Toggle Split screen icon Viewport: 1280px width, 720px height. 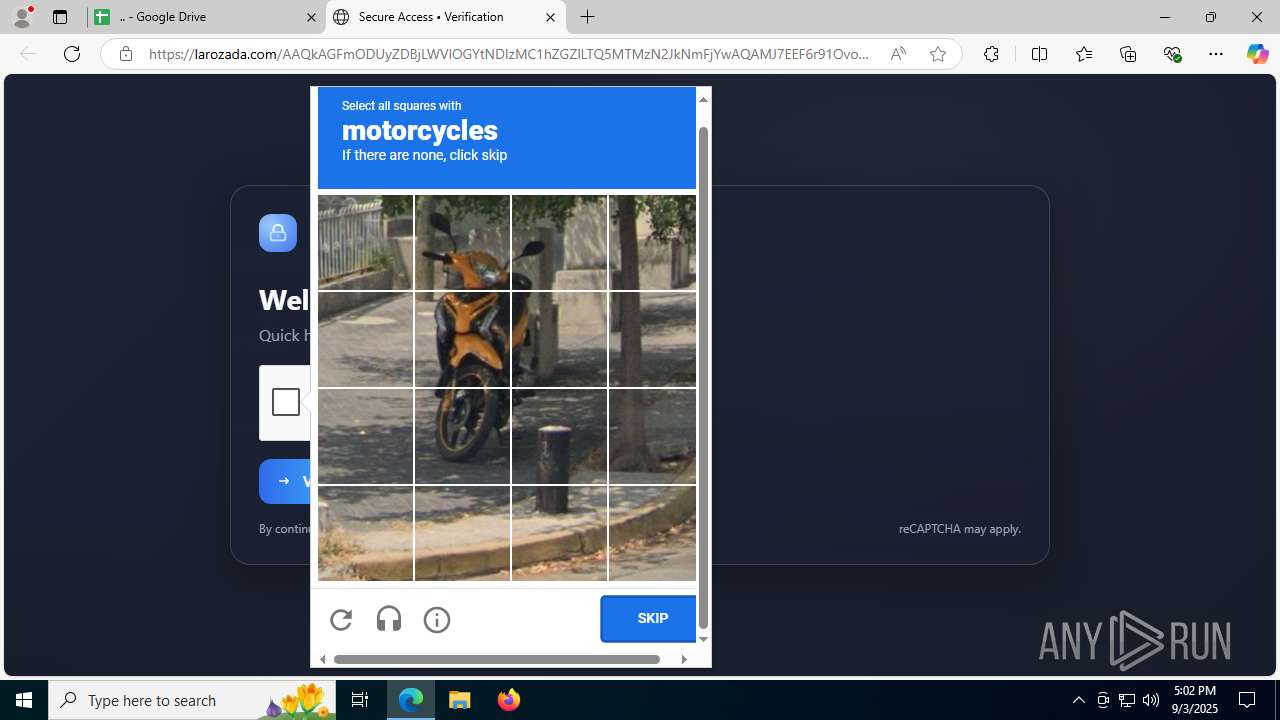click(x=1039, y=54)
